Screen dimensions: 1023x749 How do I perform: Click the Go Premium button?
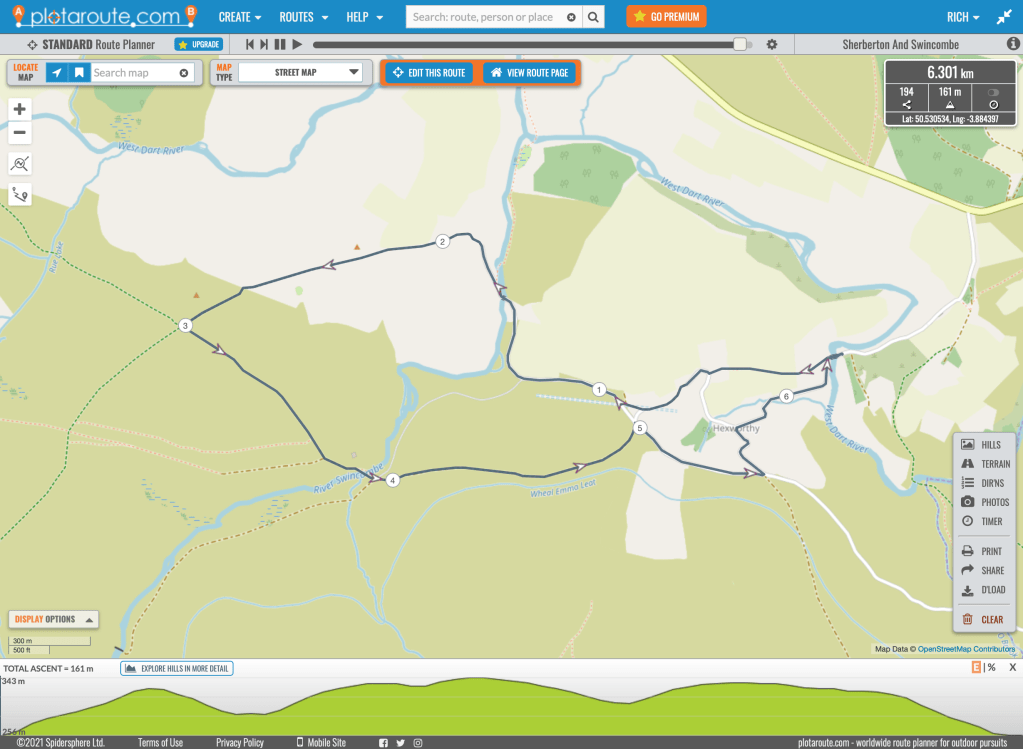click(x=666, y=17)
